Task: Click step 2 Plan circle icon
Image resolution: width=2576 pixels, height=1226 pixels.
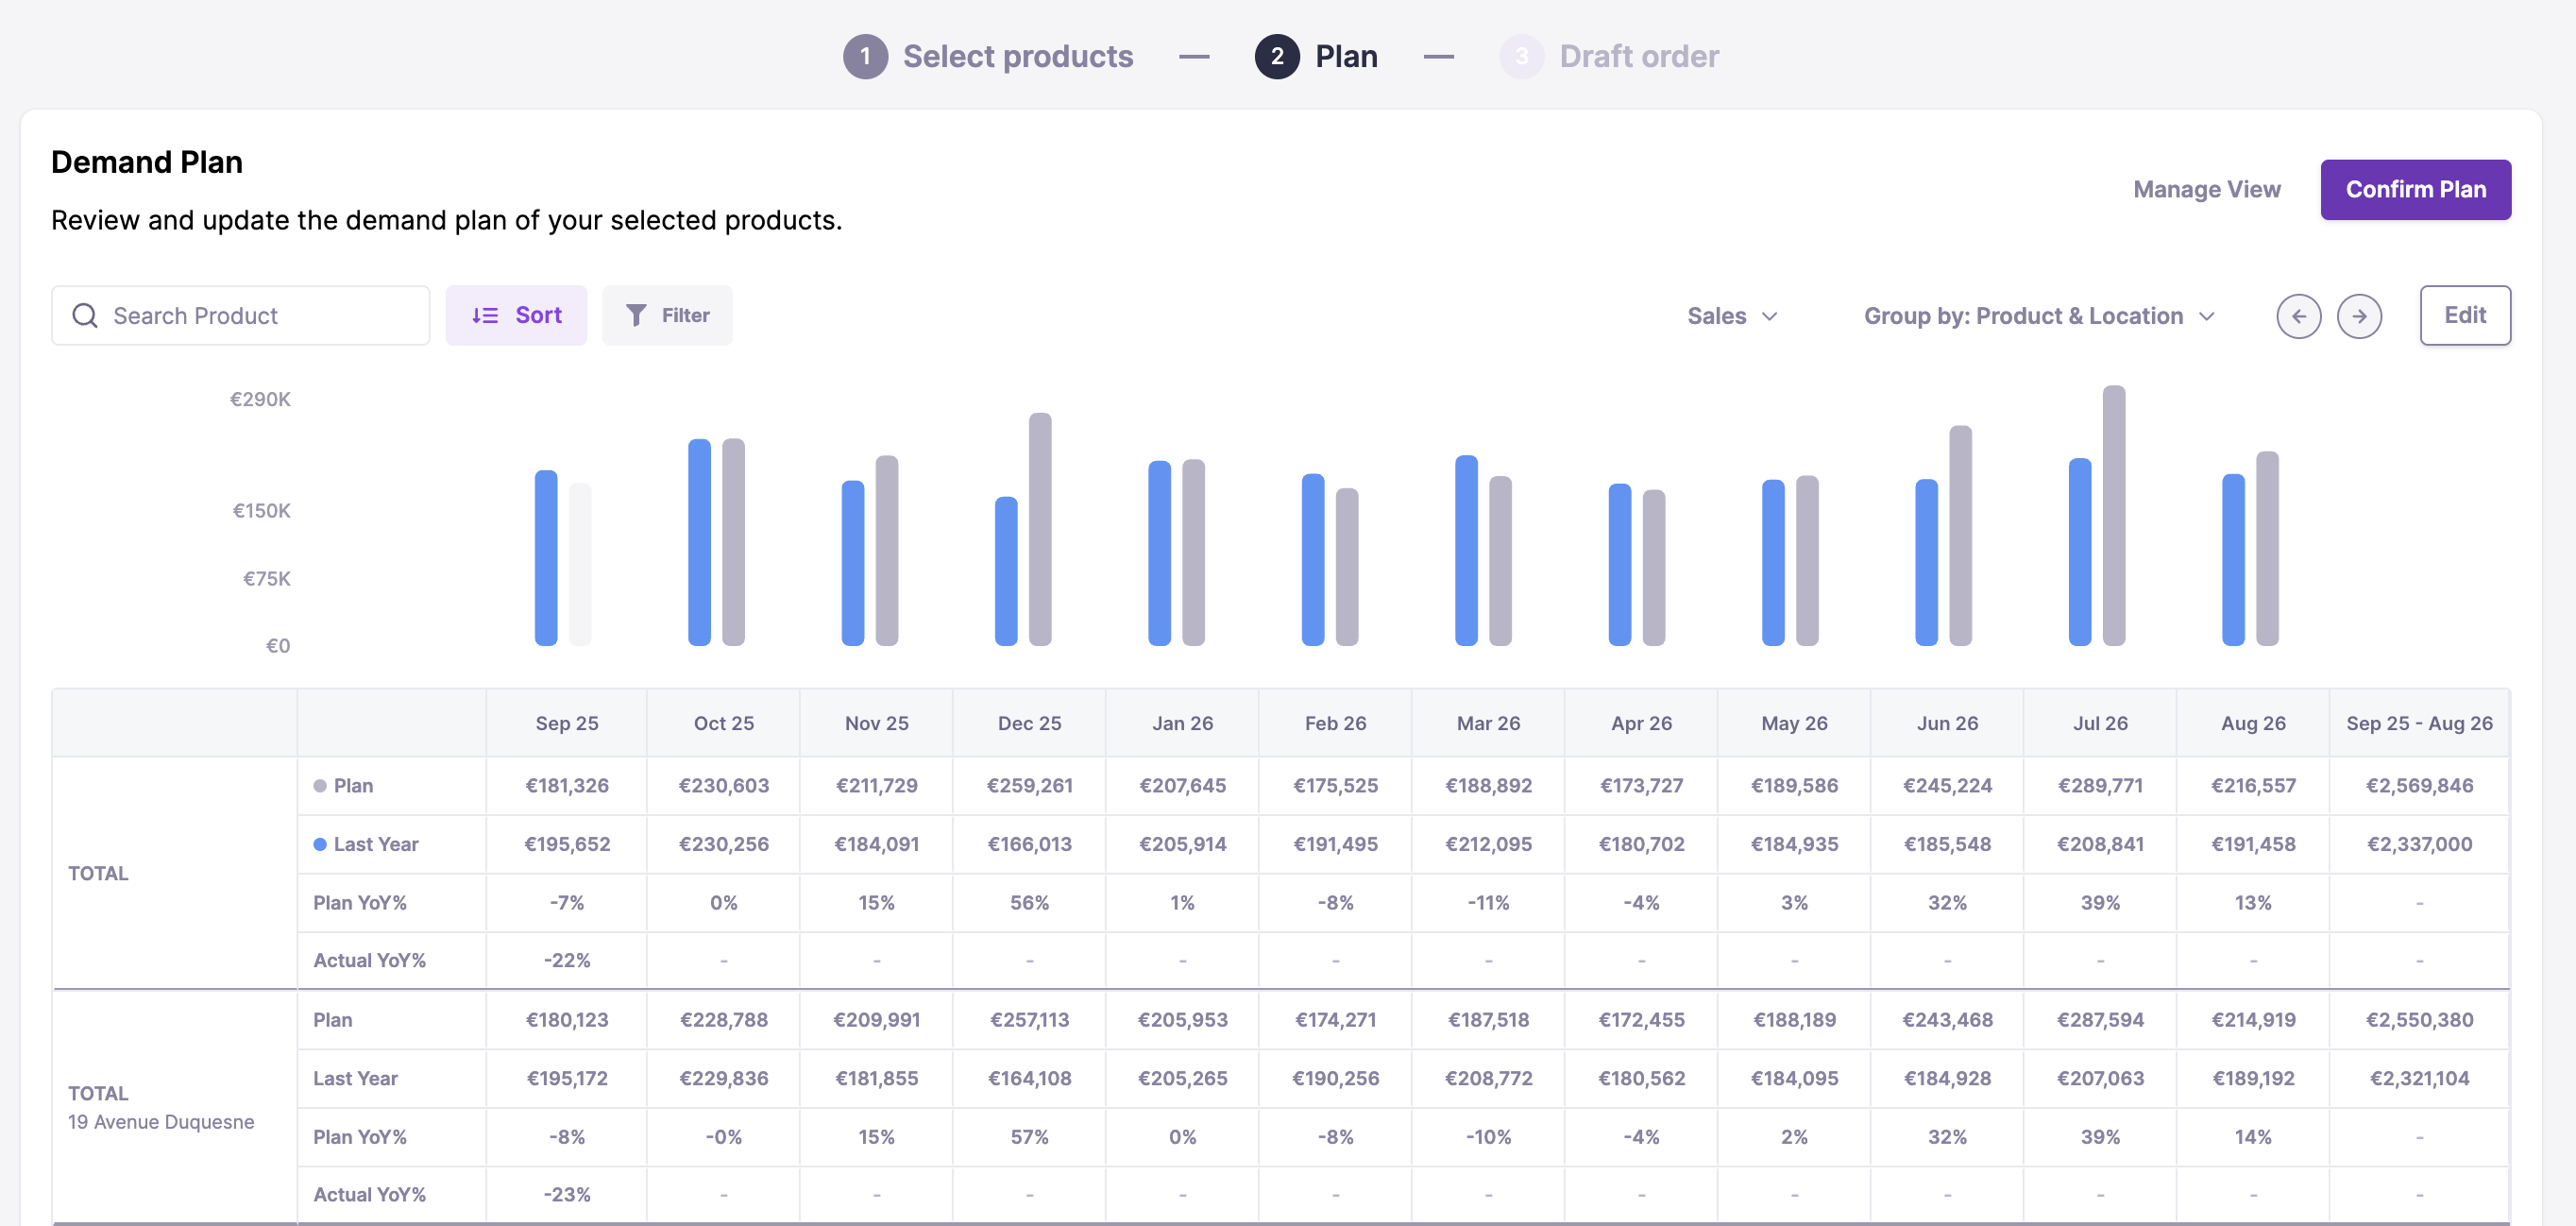Action: [x=1276, y=57]
